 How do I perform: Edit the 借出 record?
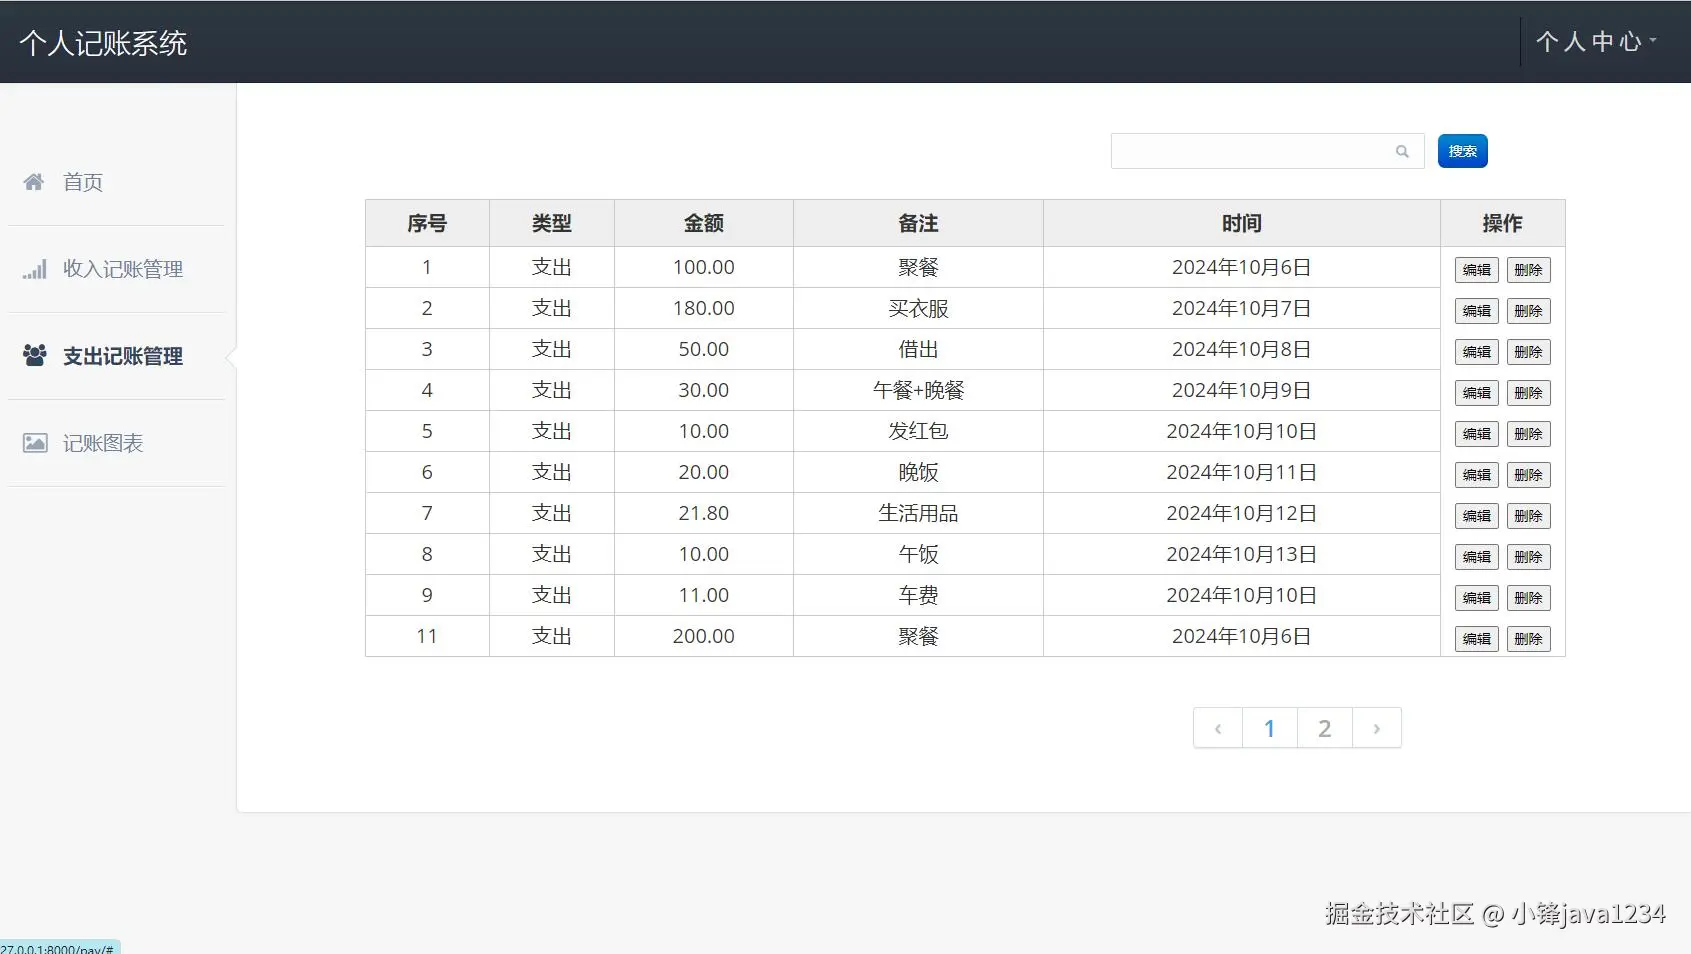coord(1476,352)
